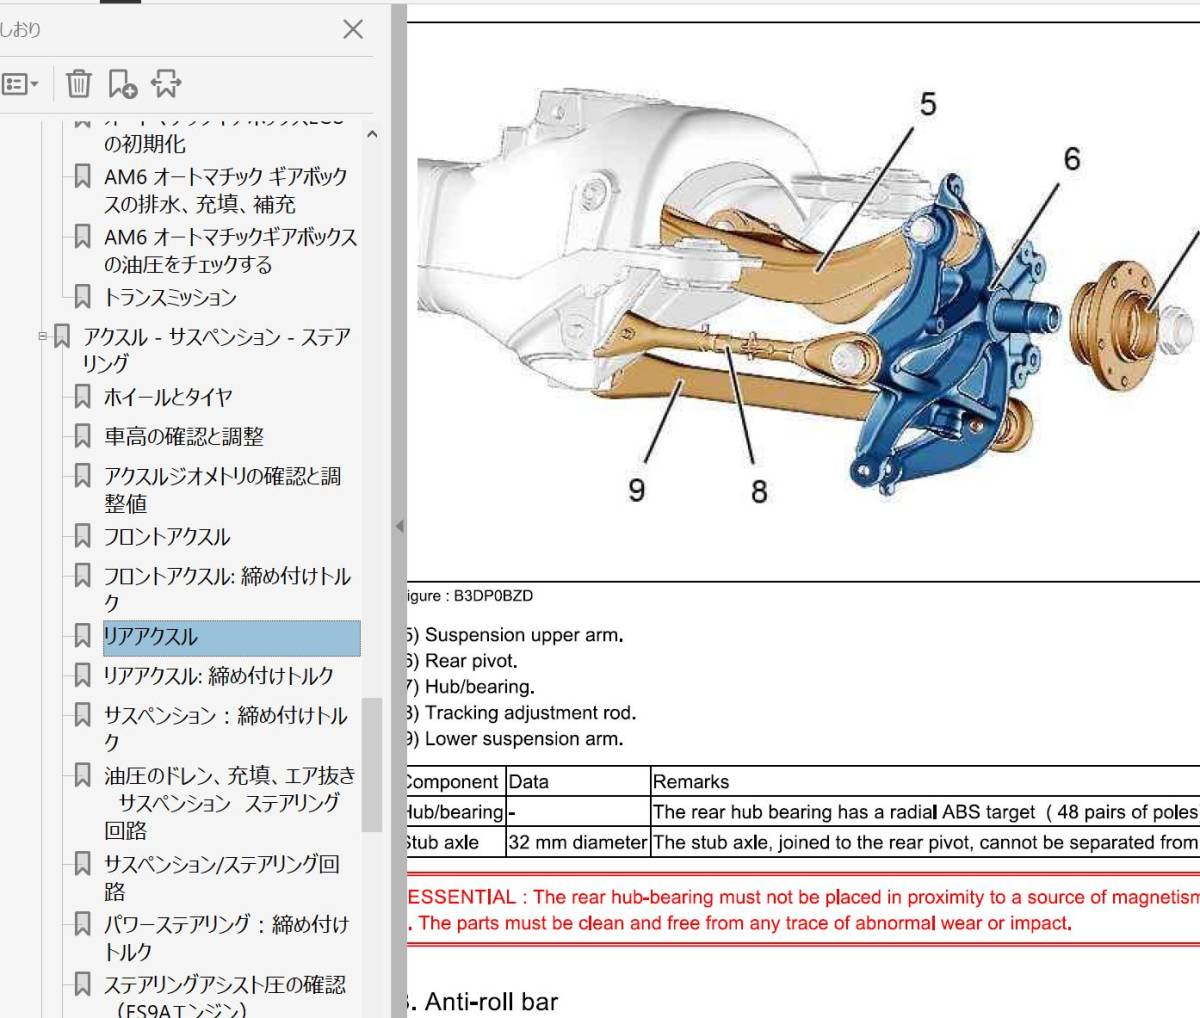Open bookmark 油圧のドレン、充填、エア抜き サスペンション ステアリング回路
The height and width of the screenshot is (1018, 1200).
tap(230, 803)
